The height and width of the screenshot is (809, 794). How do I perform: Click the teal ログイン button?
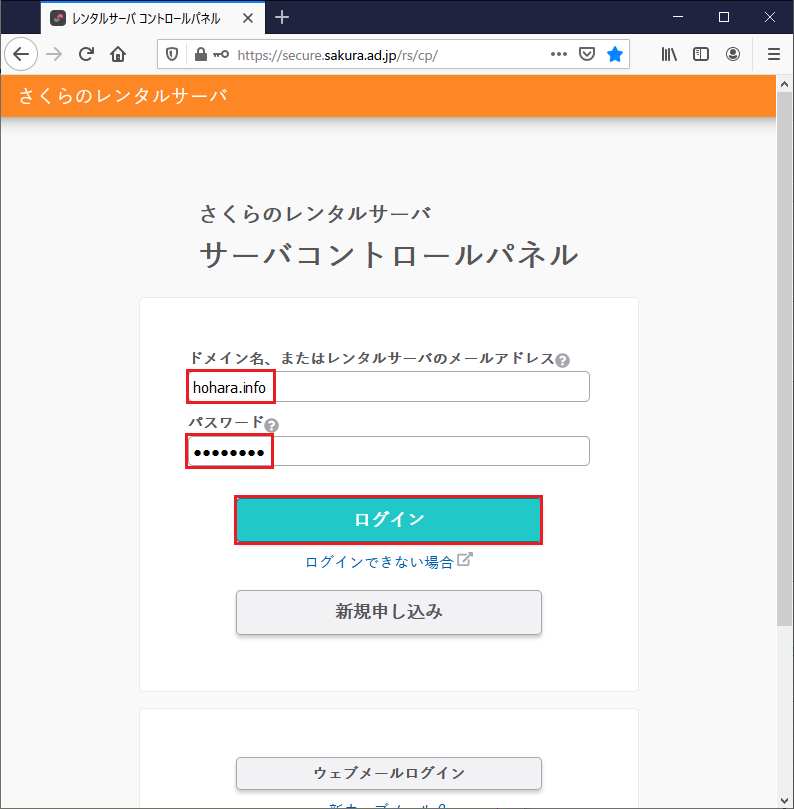coord(388,519)
